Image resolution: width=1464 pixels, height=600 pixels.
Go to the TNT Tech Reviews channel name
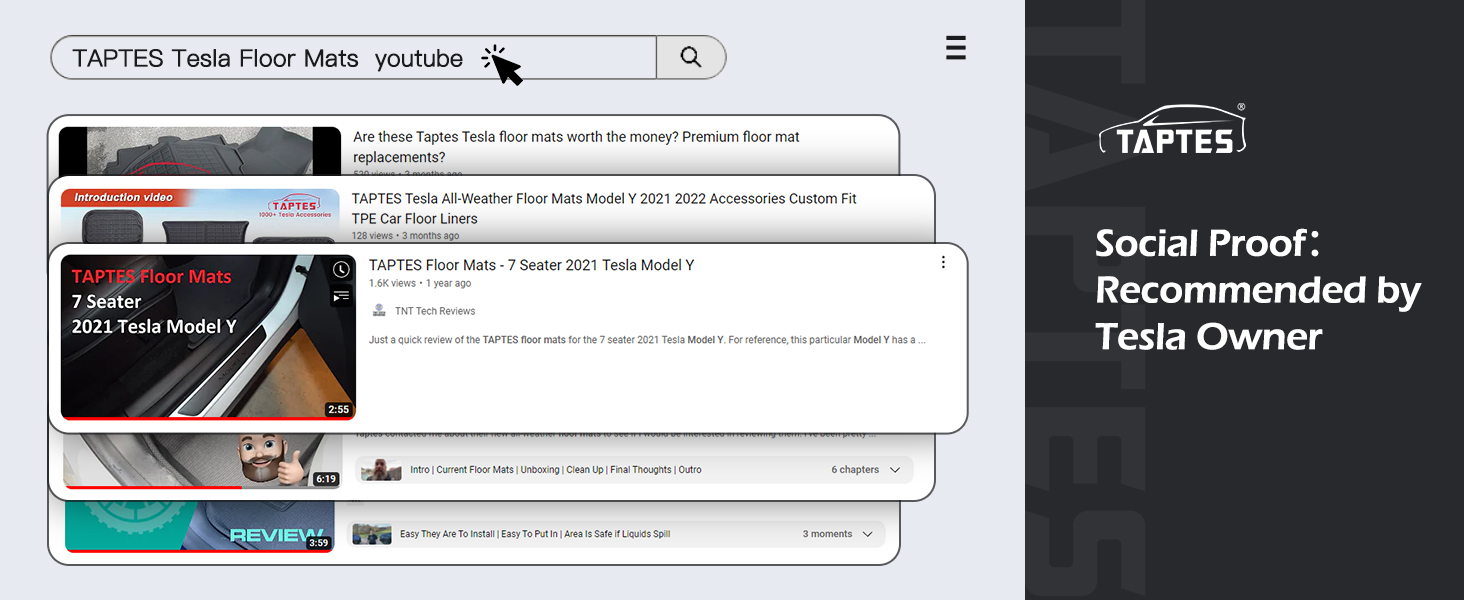pos(435,311)
